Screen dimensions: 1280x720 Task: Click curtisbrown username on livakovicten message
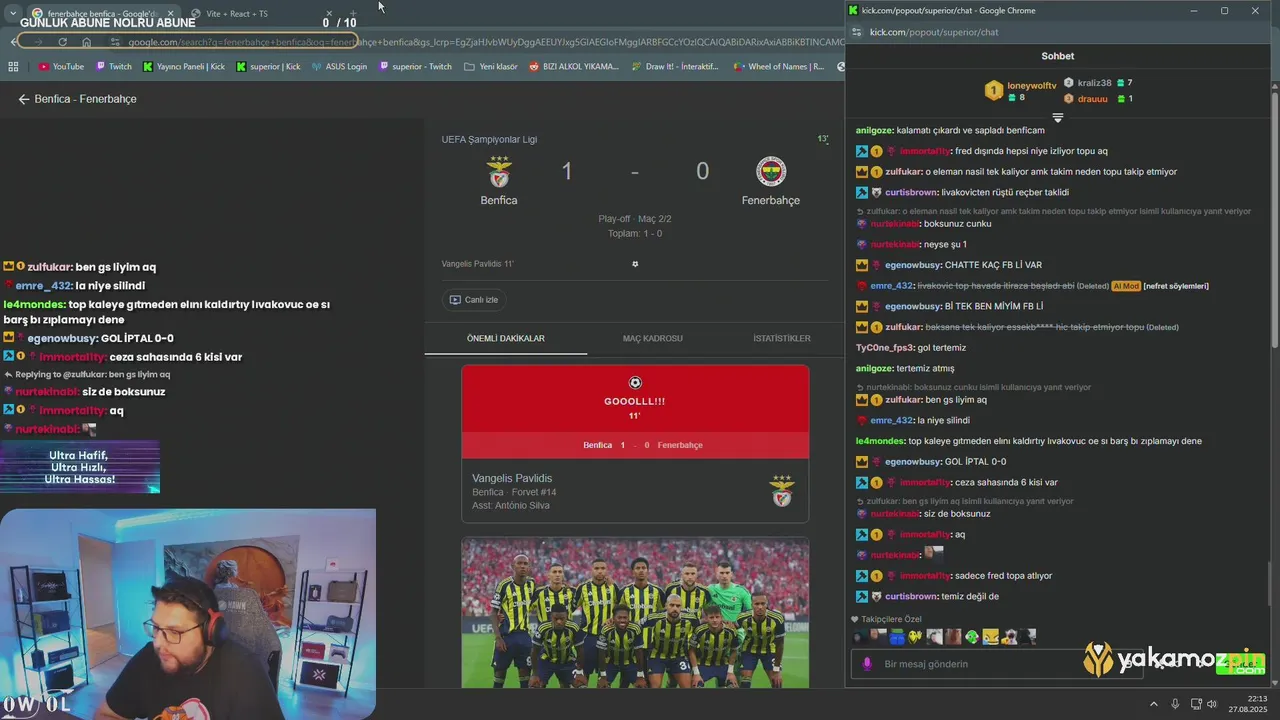point(910,192)
